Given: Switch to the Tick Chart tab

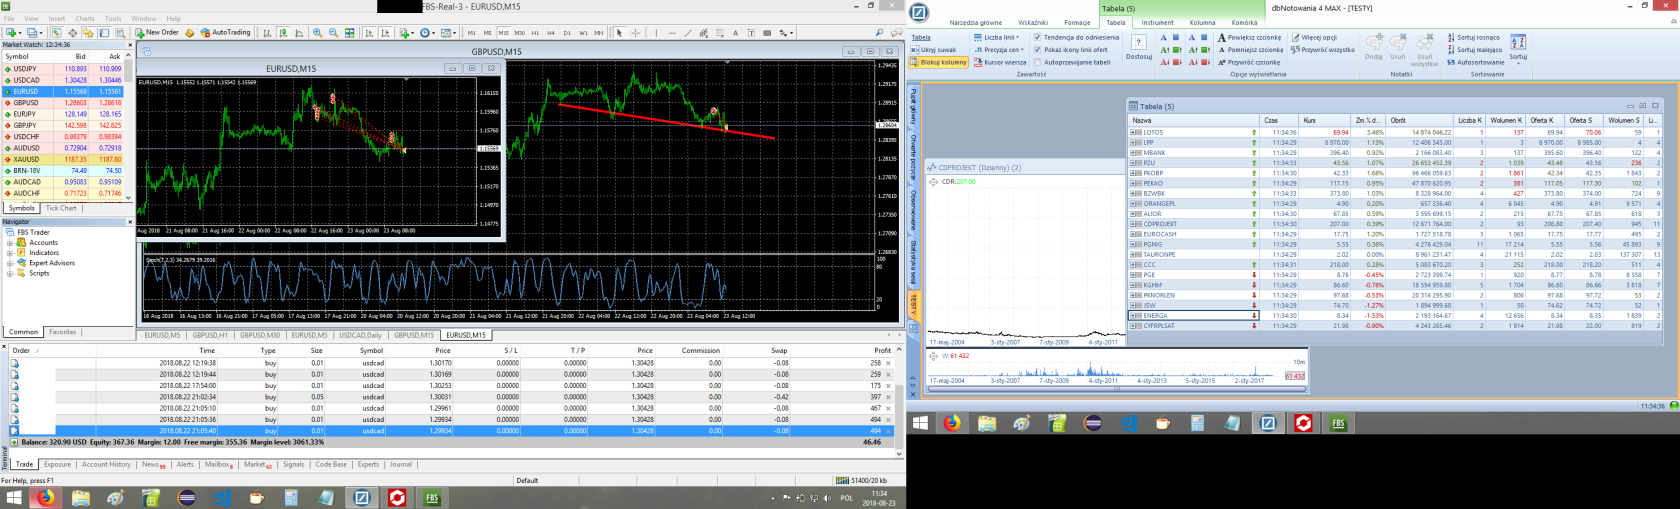Looking at the screenshot, I should (x=61, y=208).
